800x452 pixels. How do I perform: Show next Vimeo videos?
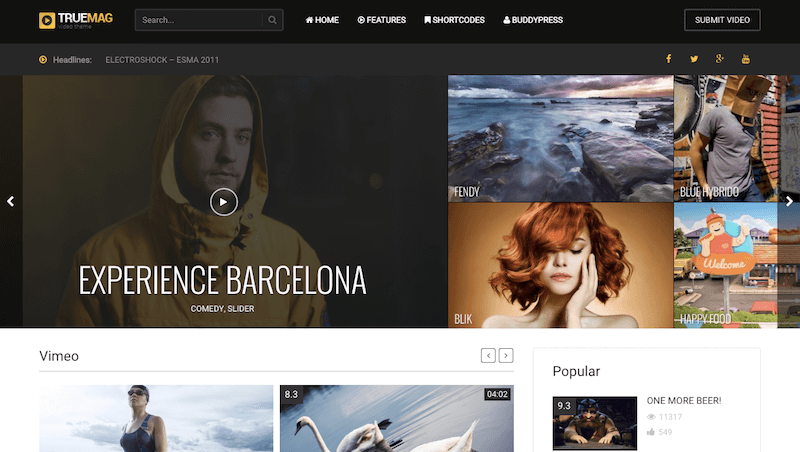click(x=506, y=355)
